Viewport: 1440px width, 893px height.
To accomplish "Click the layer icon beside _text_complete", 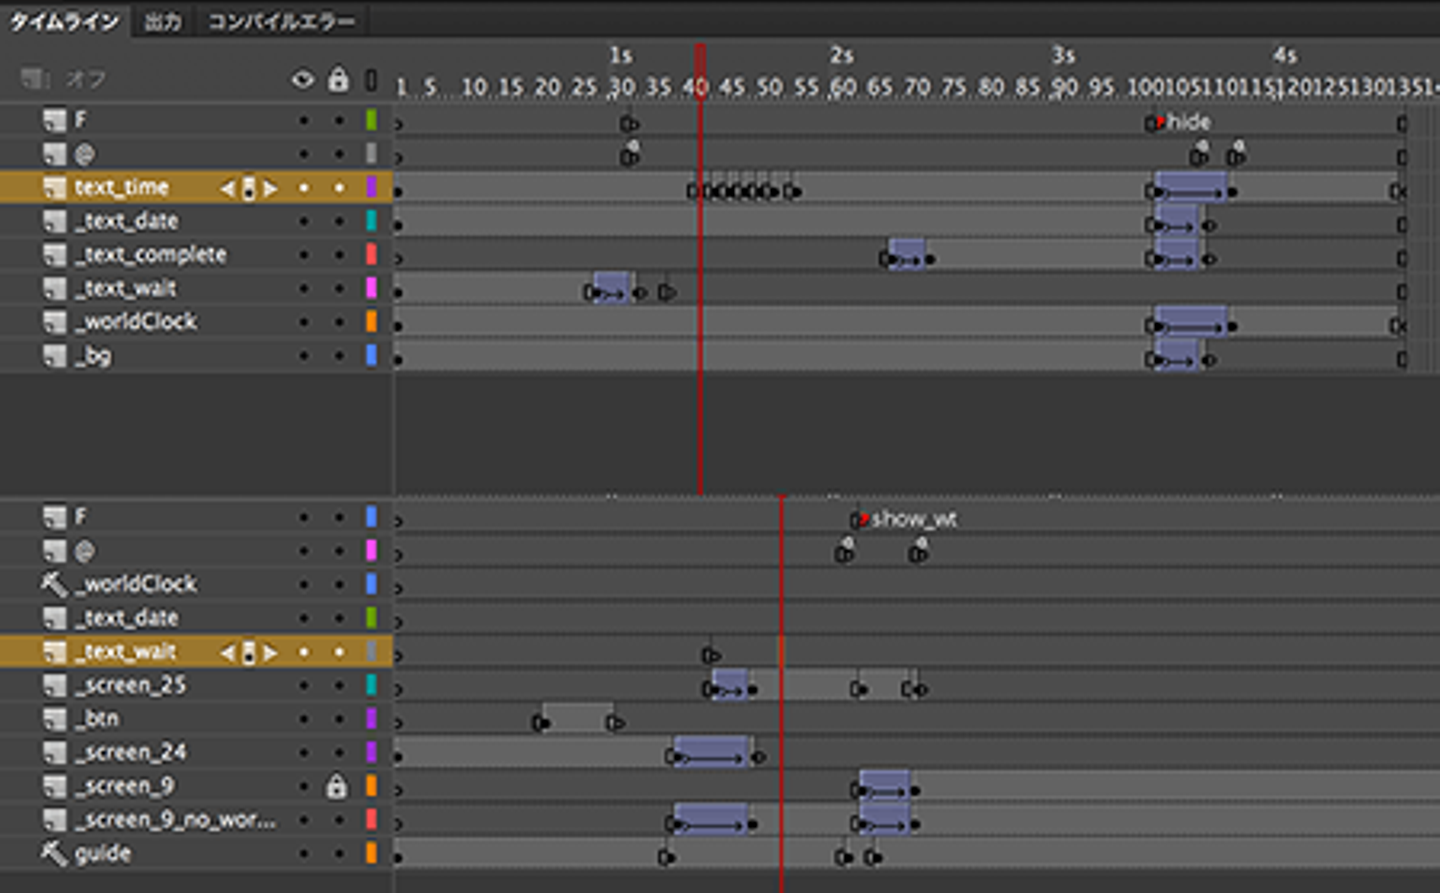I will pyautogui.click(x=54, y=255).
